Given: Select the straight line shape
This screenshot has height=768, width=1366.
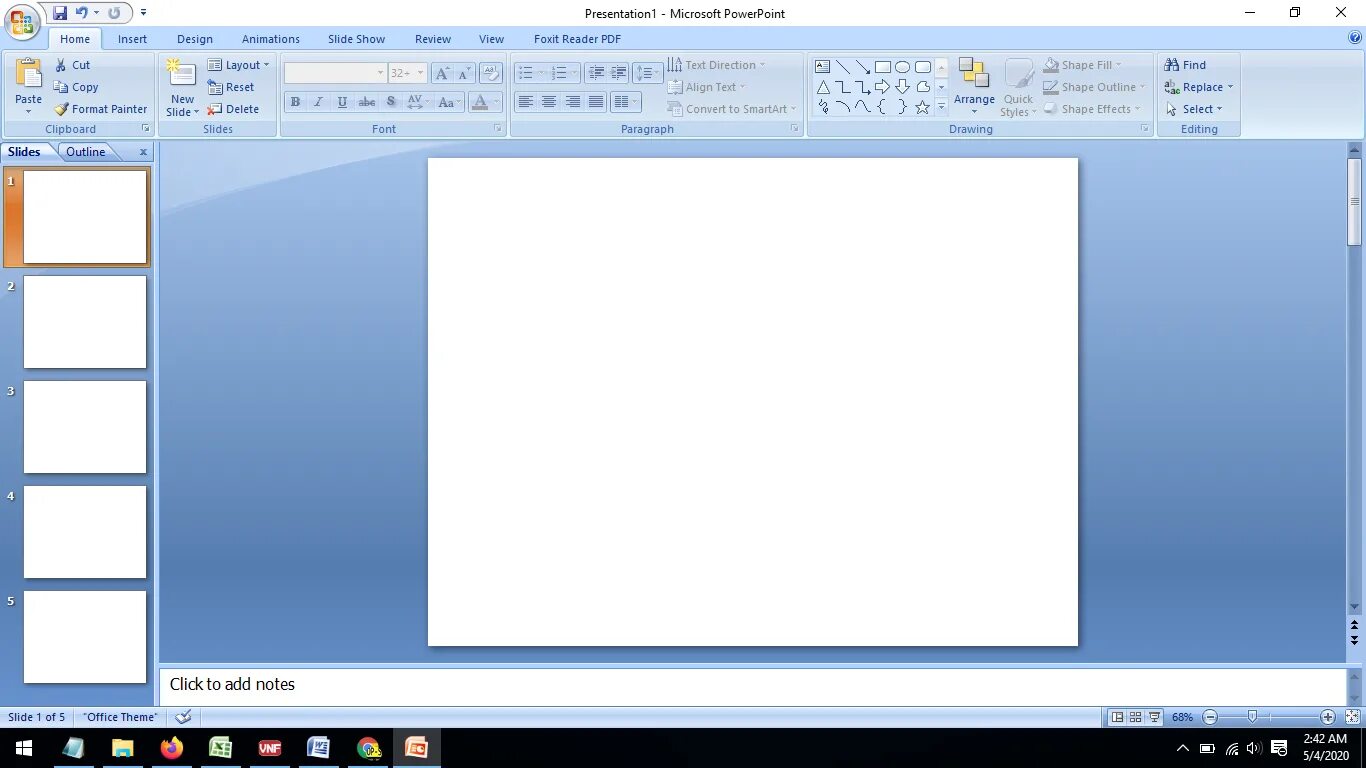Looking at the screenshot, I should point(843,67).
